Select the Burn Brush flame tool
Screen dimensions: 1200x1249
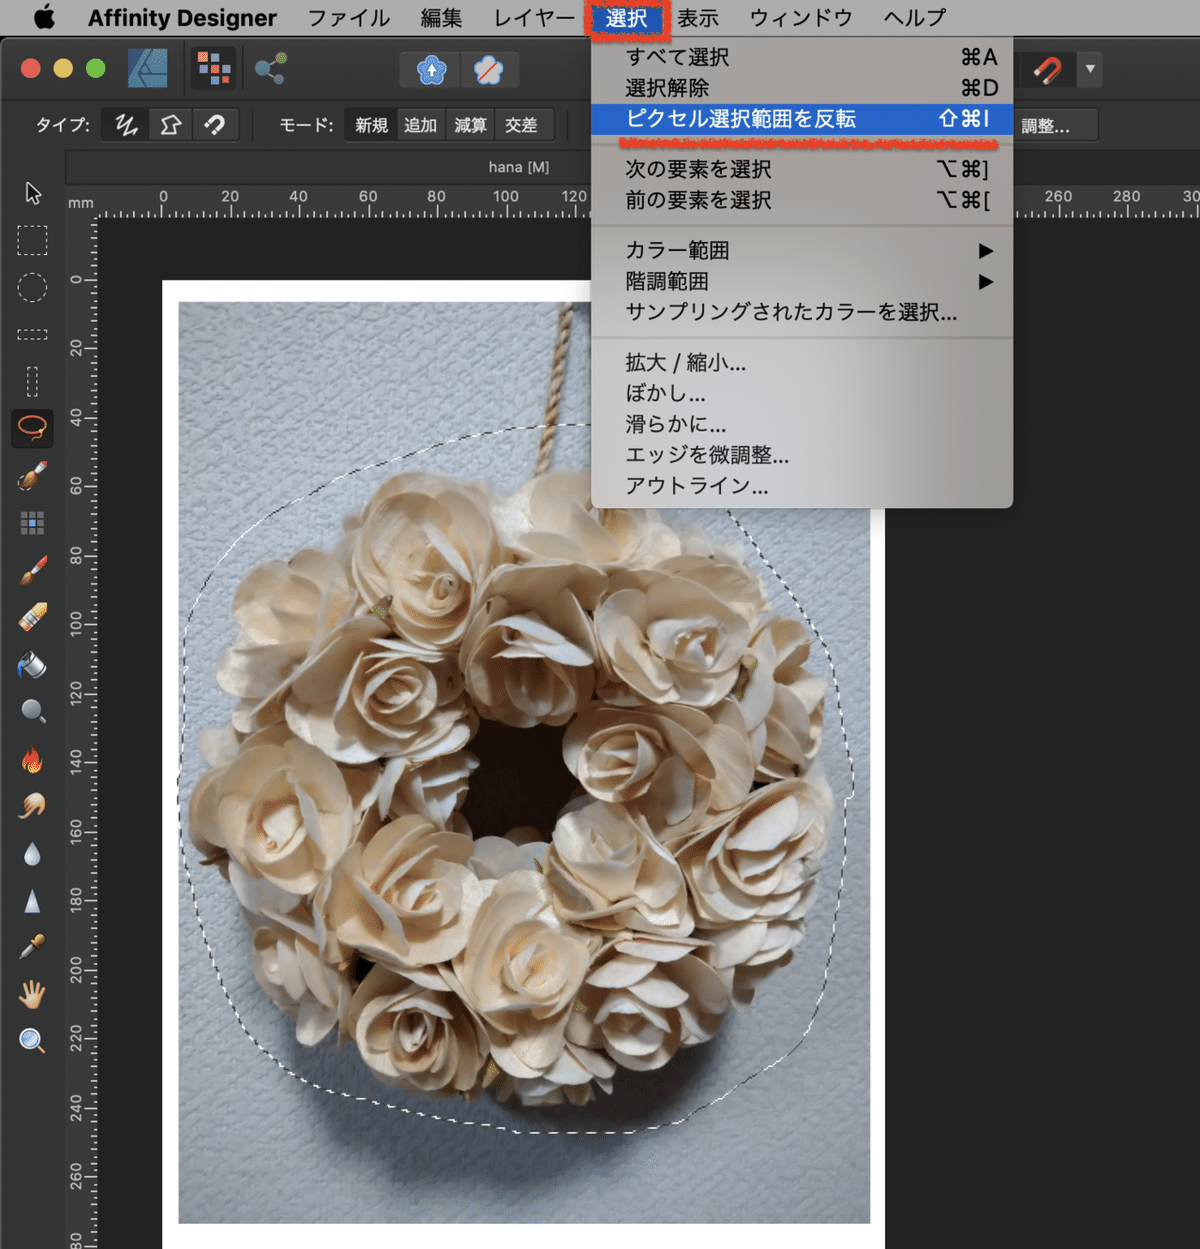[x=32, y=759]
